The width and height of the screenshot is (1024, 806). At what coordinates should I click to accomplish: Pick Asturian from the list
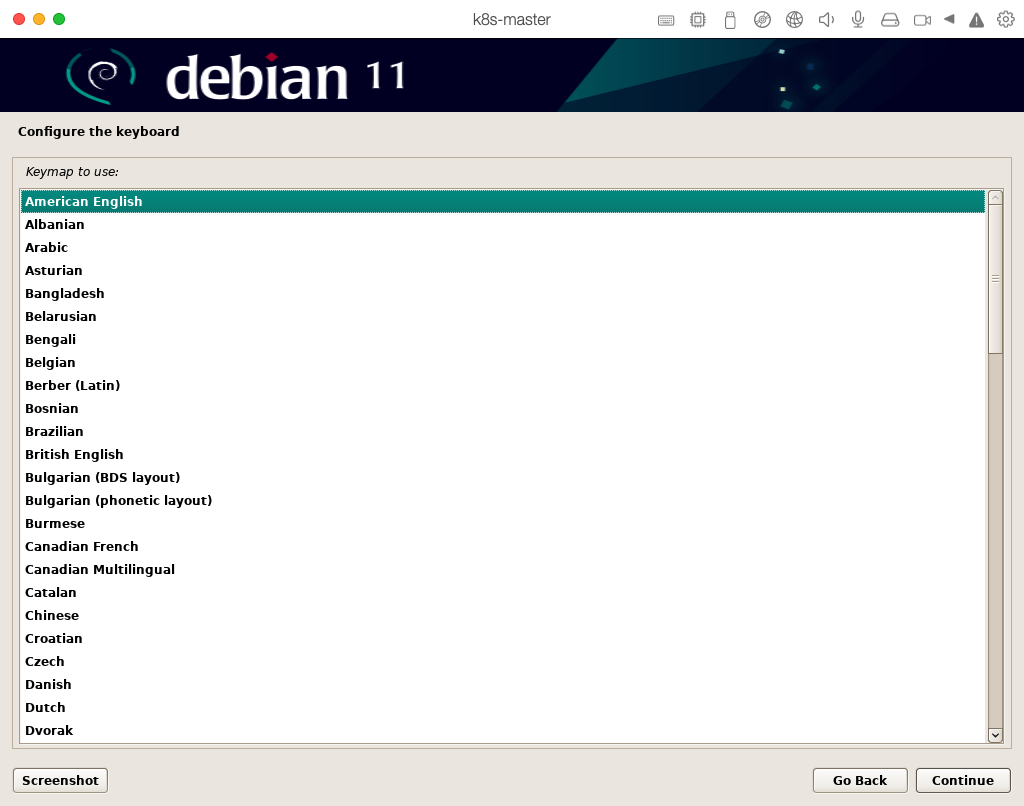502,270
